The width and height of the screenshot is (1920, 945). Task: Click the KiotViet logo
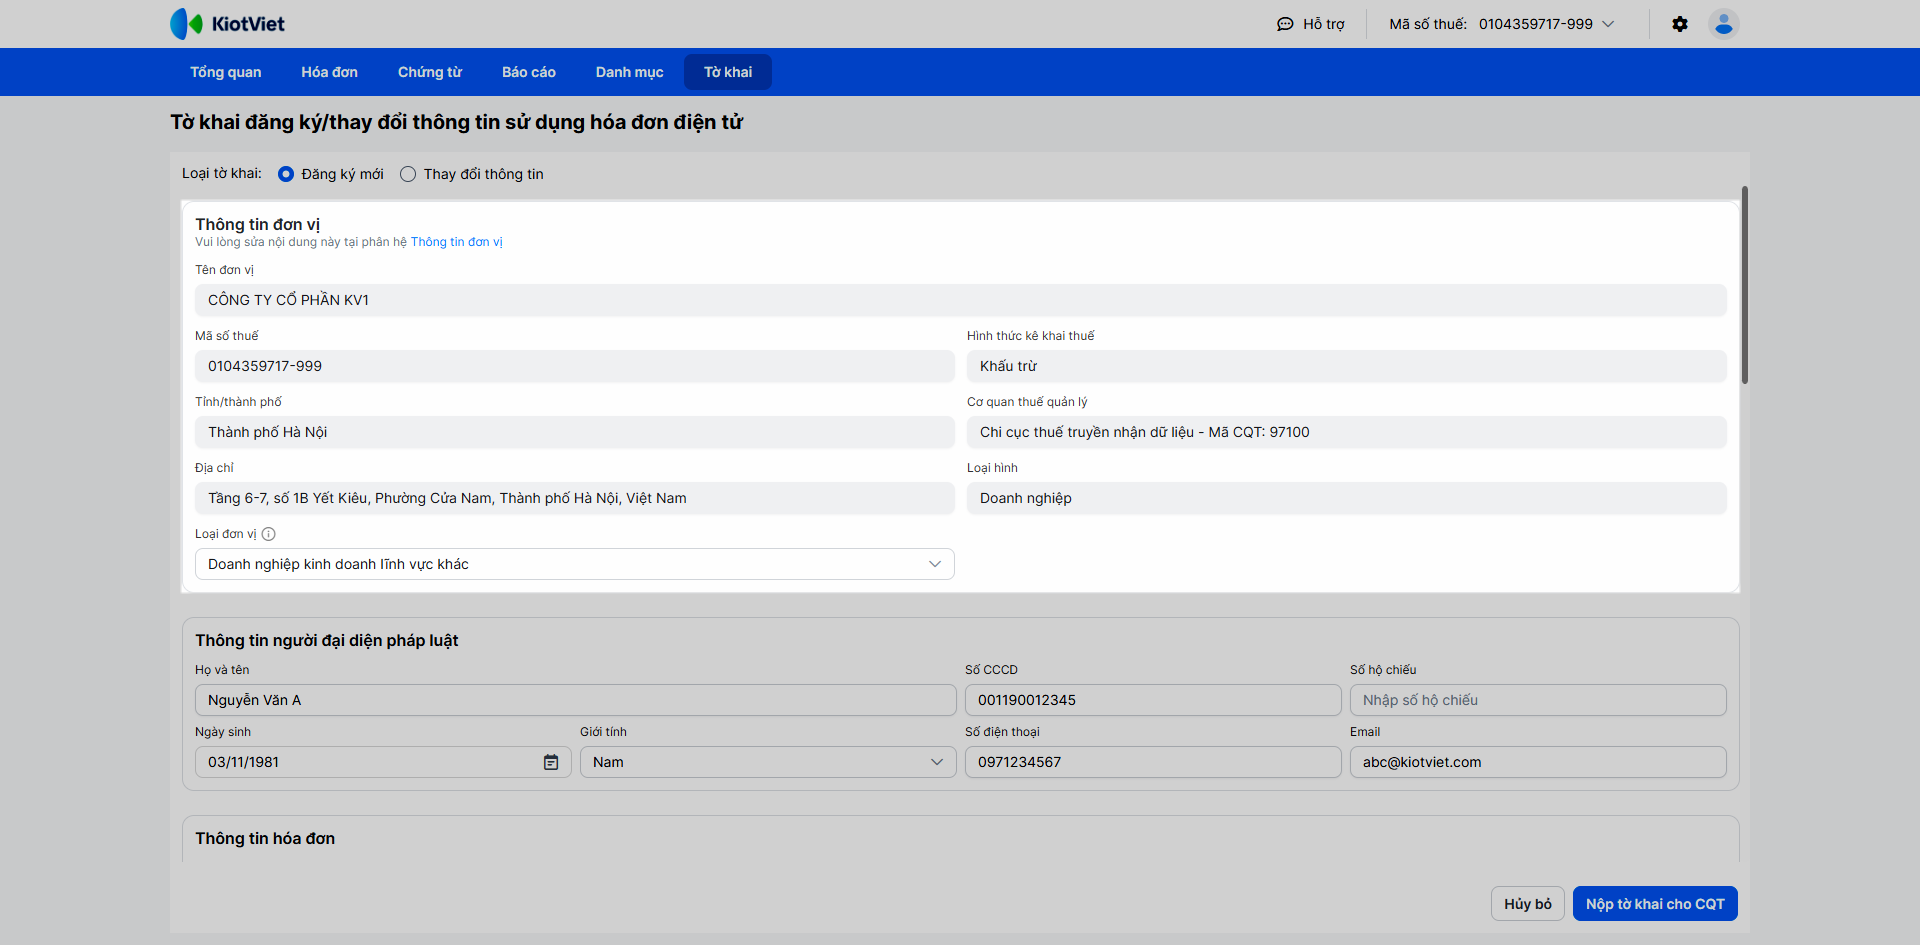point(228,24)
